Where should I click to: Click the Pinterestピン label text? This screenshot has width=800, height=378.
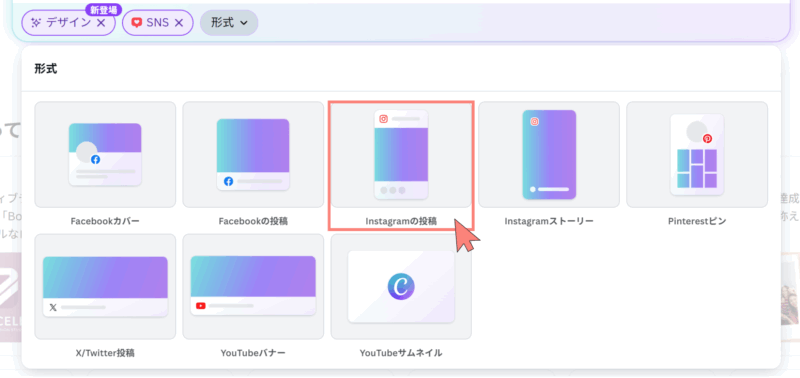697,221
